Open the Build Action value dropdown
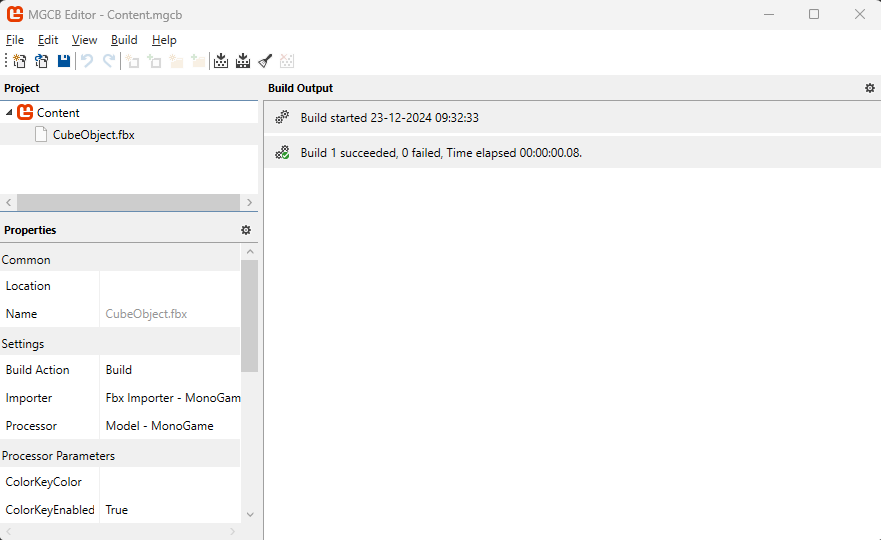Image resolution: width=881 pixels, height=540 pixels. pos(170,370)
